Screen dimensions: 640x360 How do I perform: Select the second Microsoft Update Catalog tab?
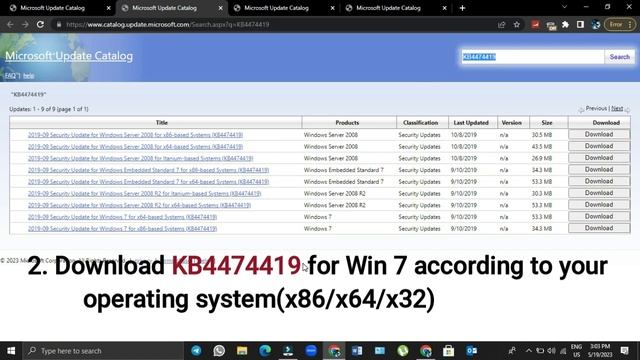click(171, 8)
